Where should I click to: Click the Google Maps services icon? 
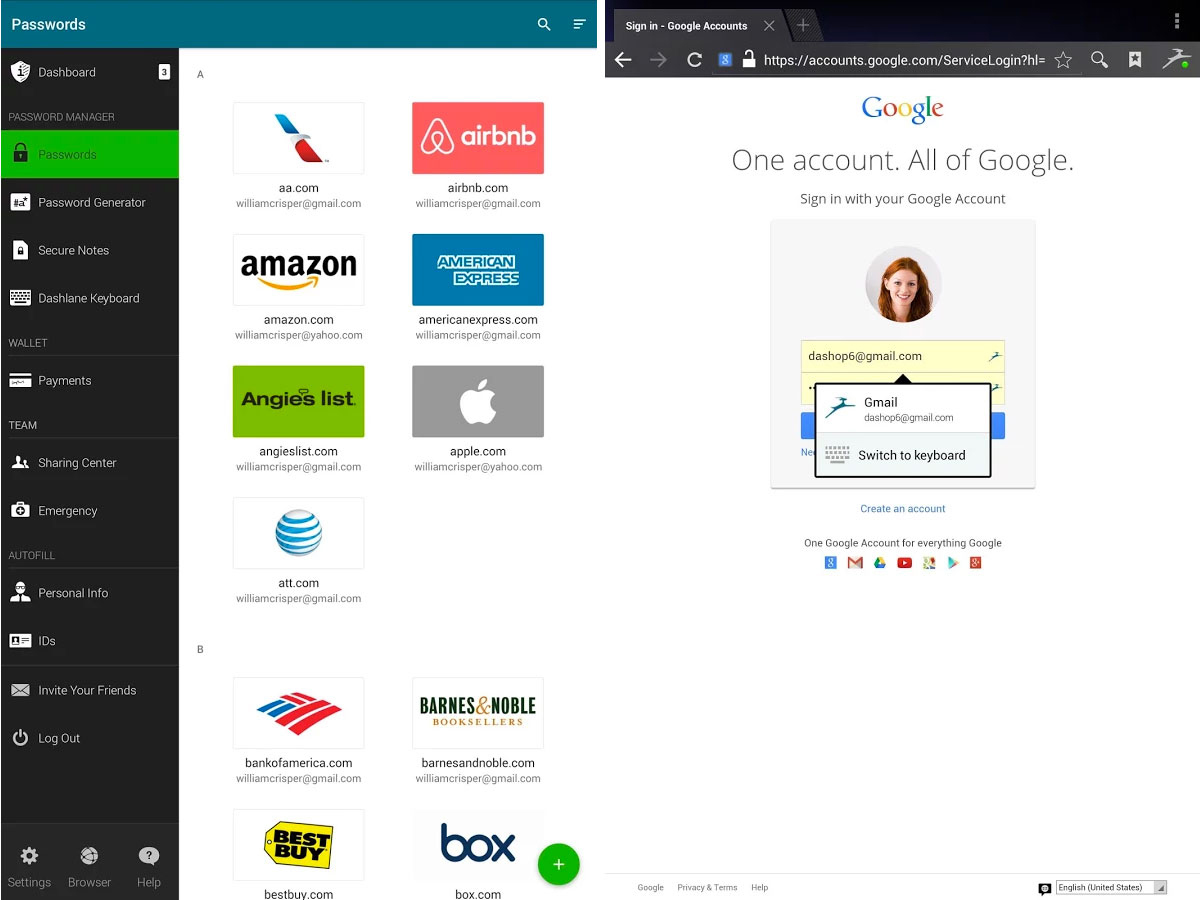(x=929, y=563)
